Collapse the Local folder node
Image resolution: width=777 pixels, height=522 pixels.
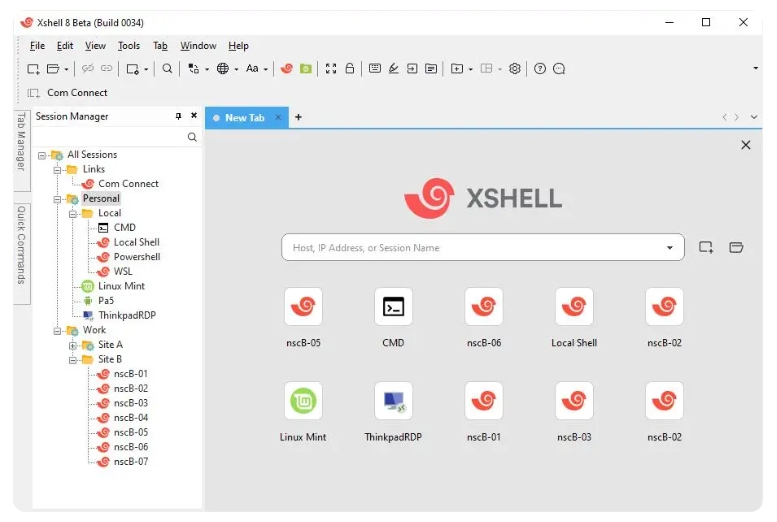(x=73, y=214)
